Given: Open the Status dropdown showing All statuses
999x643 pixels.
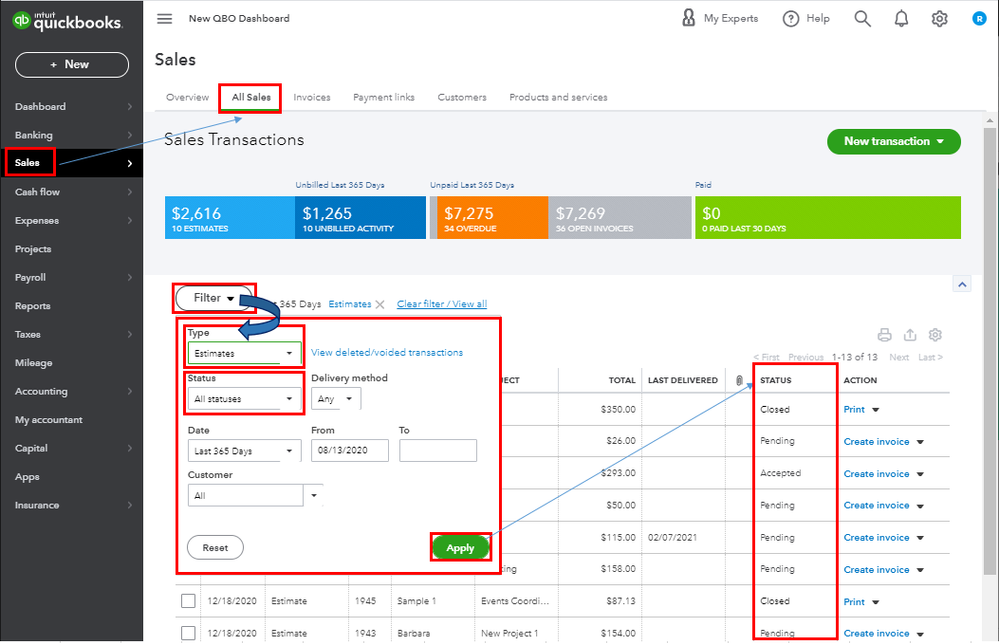Looking at the screenshot, I should click(244, 399).
